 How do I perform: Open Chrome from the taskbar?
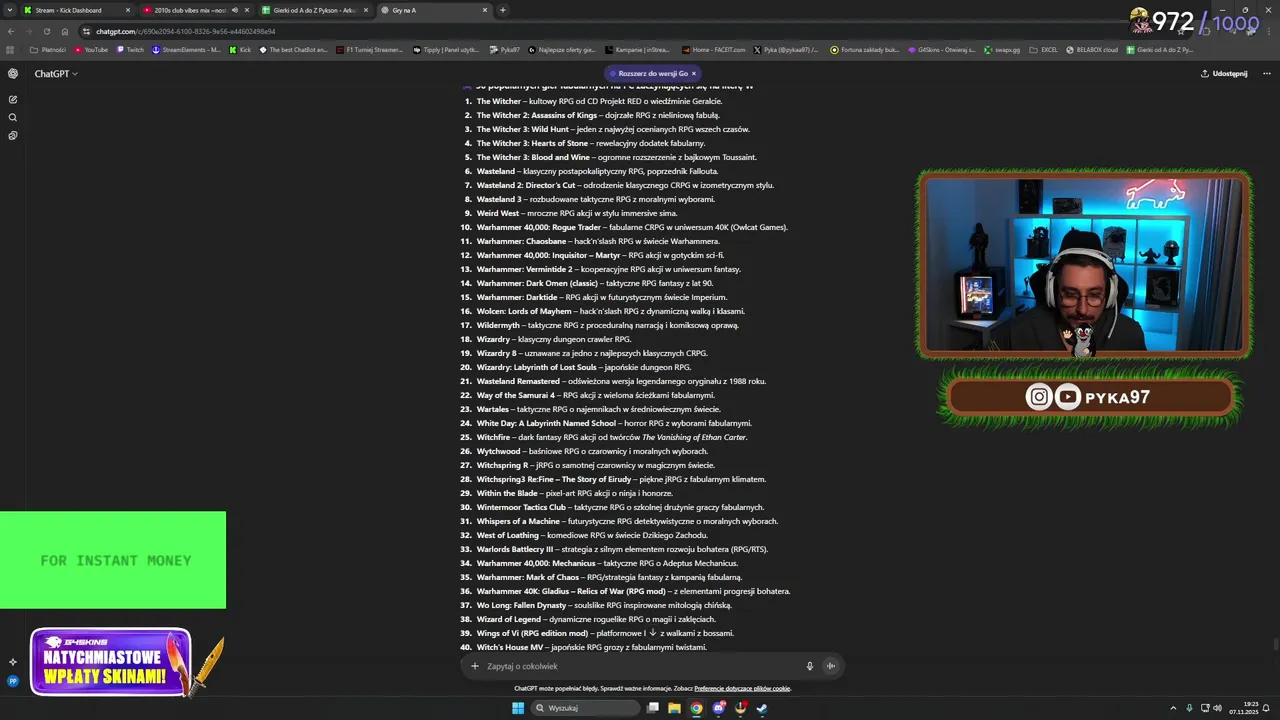click(697, 708)
